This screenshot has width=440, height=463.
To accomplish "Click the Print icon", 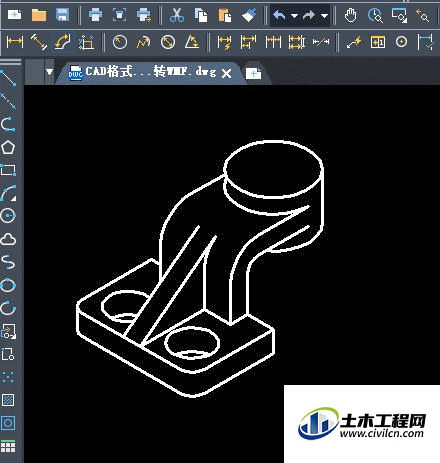I will click(95, 15).
